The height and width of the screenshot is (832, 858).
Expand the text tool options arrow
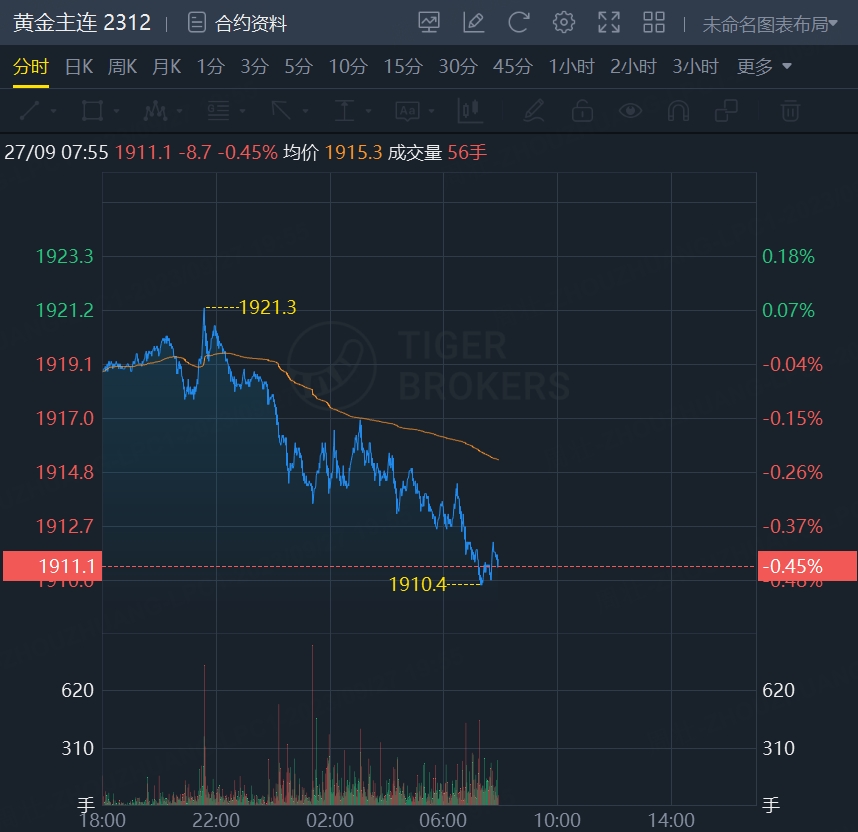pyautogui.click(x=432, y=111)
